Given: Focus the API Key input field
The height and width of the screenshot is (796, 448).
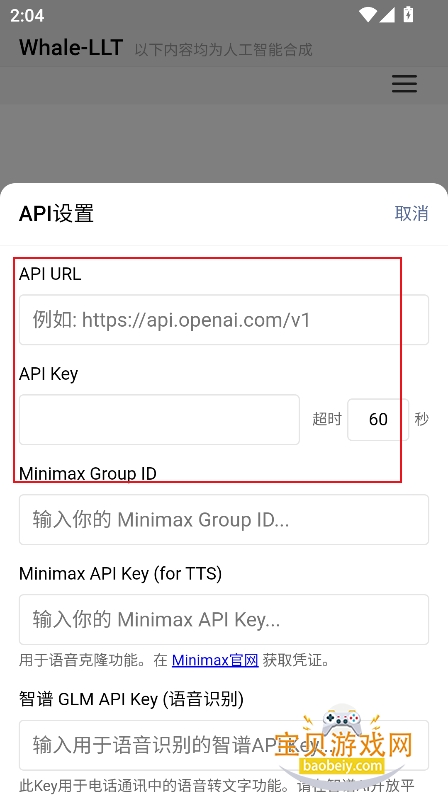Looking at the screenshot, I should coord(159,420).
